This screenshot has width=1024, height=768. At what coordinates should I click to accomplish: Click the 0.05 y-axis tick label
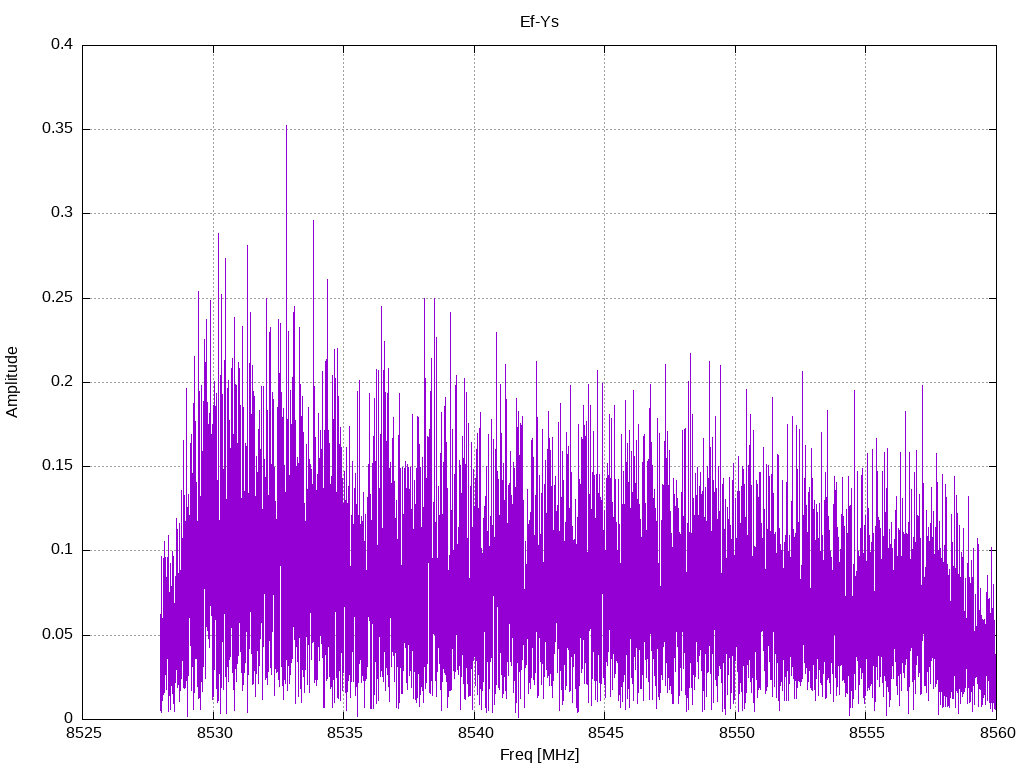pos(58,634)
